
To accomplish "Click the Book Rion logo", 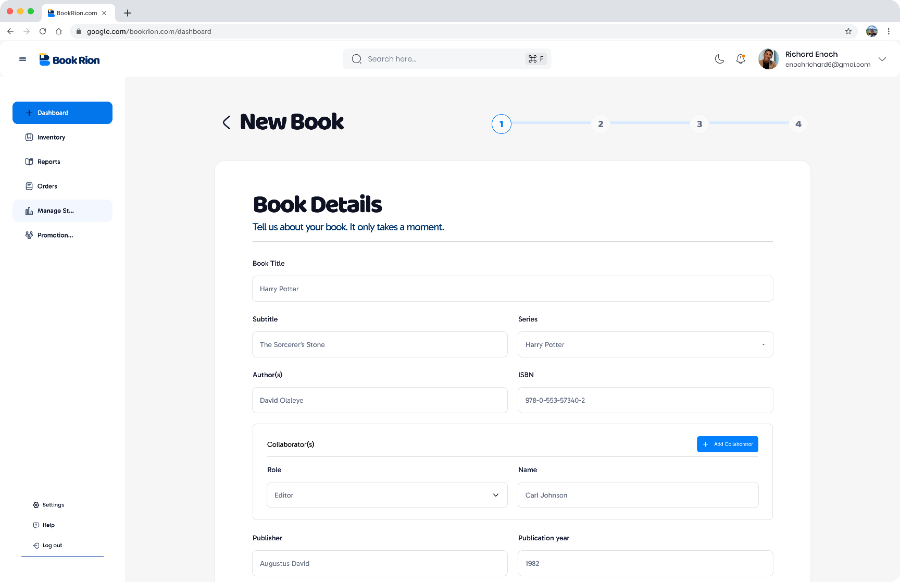I will 69,60.
